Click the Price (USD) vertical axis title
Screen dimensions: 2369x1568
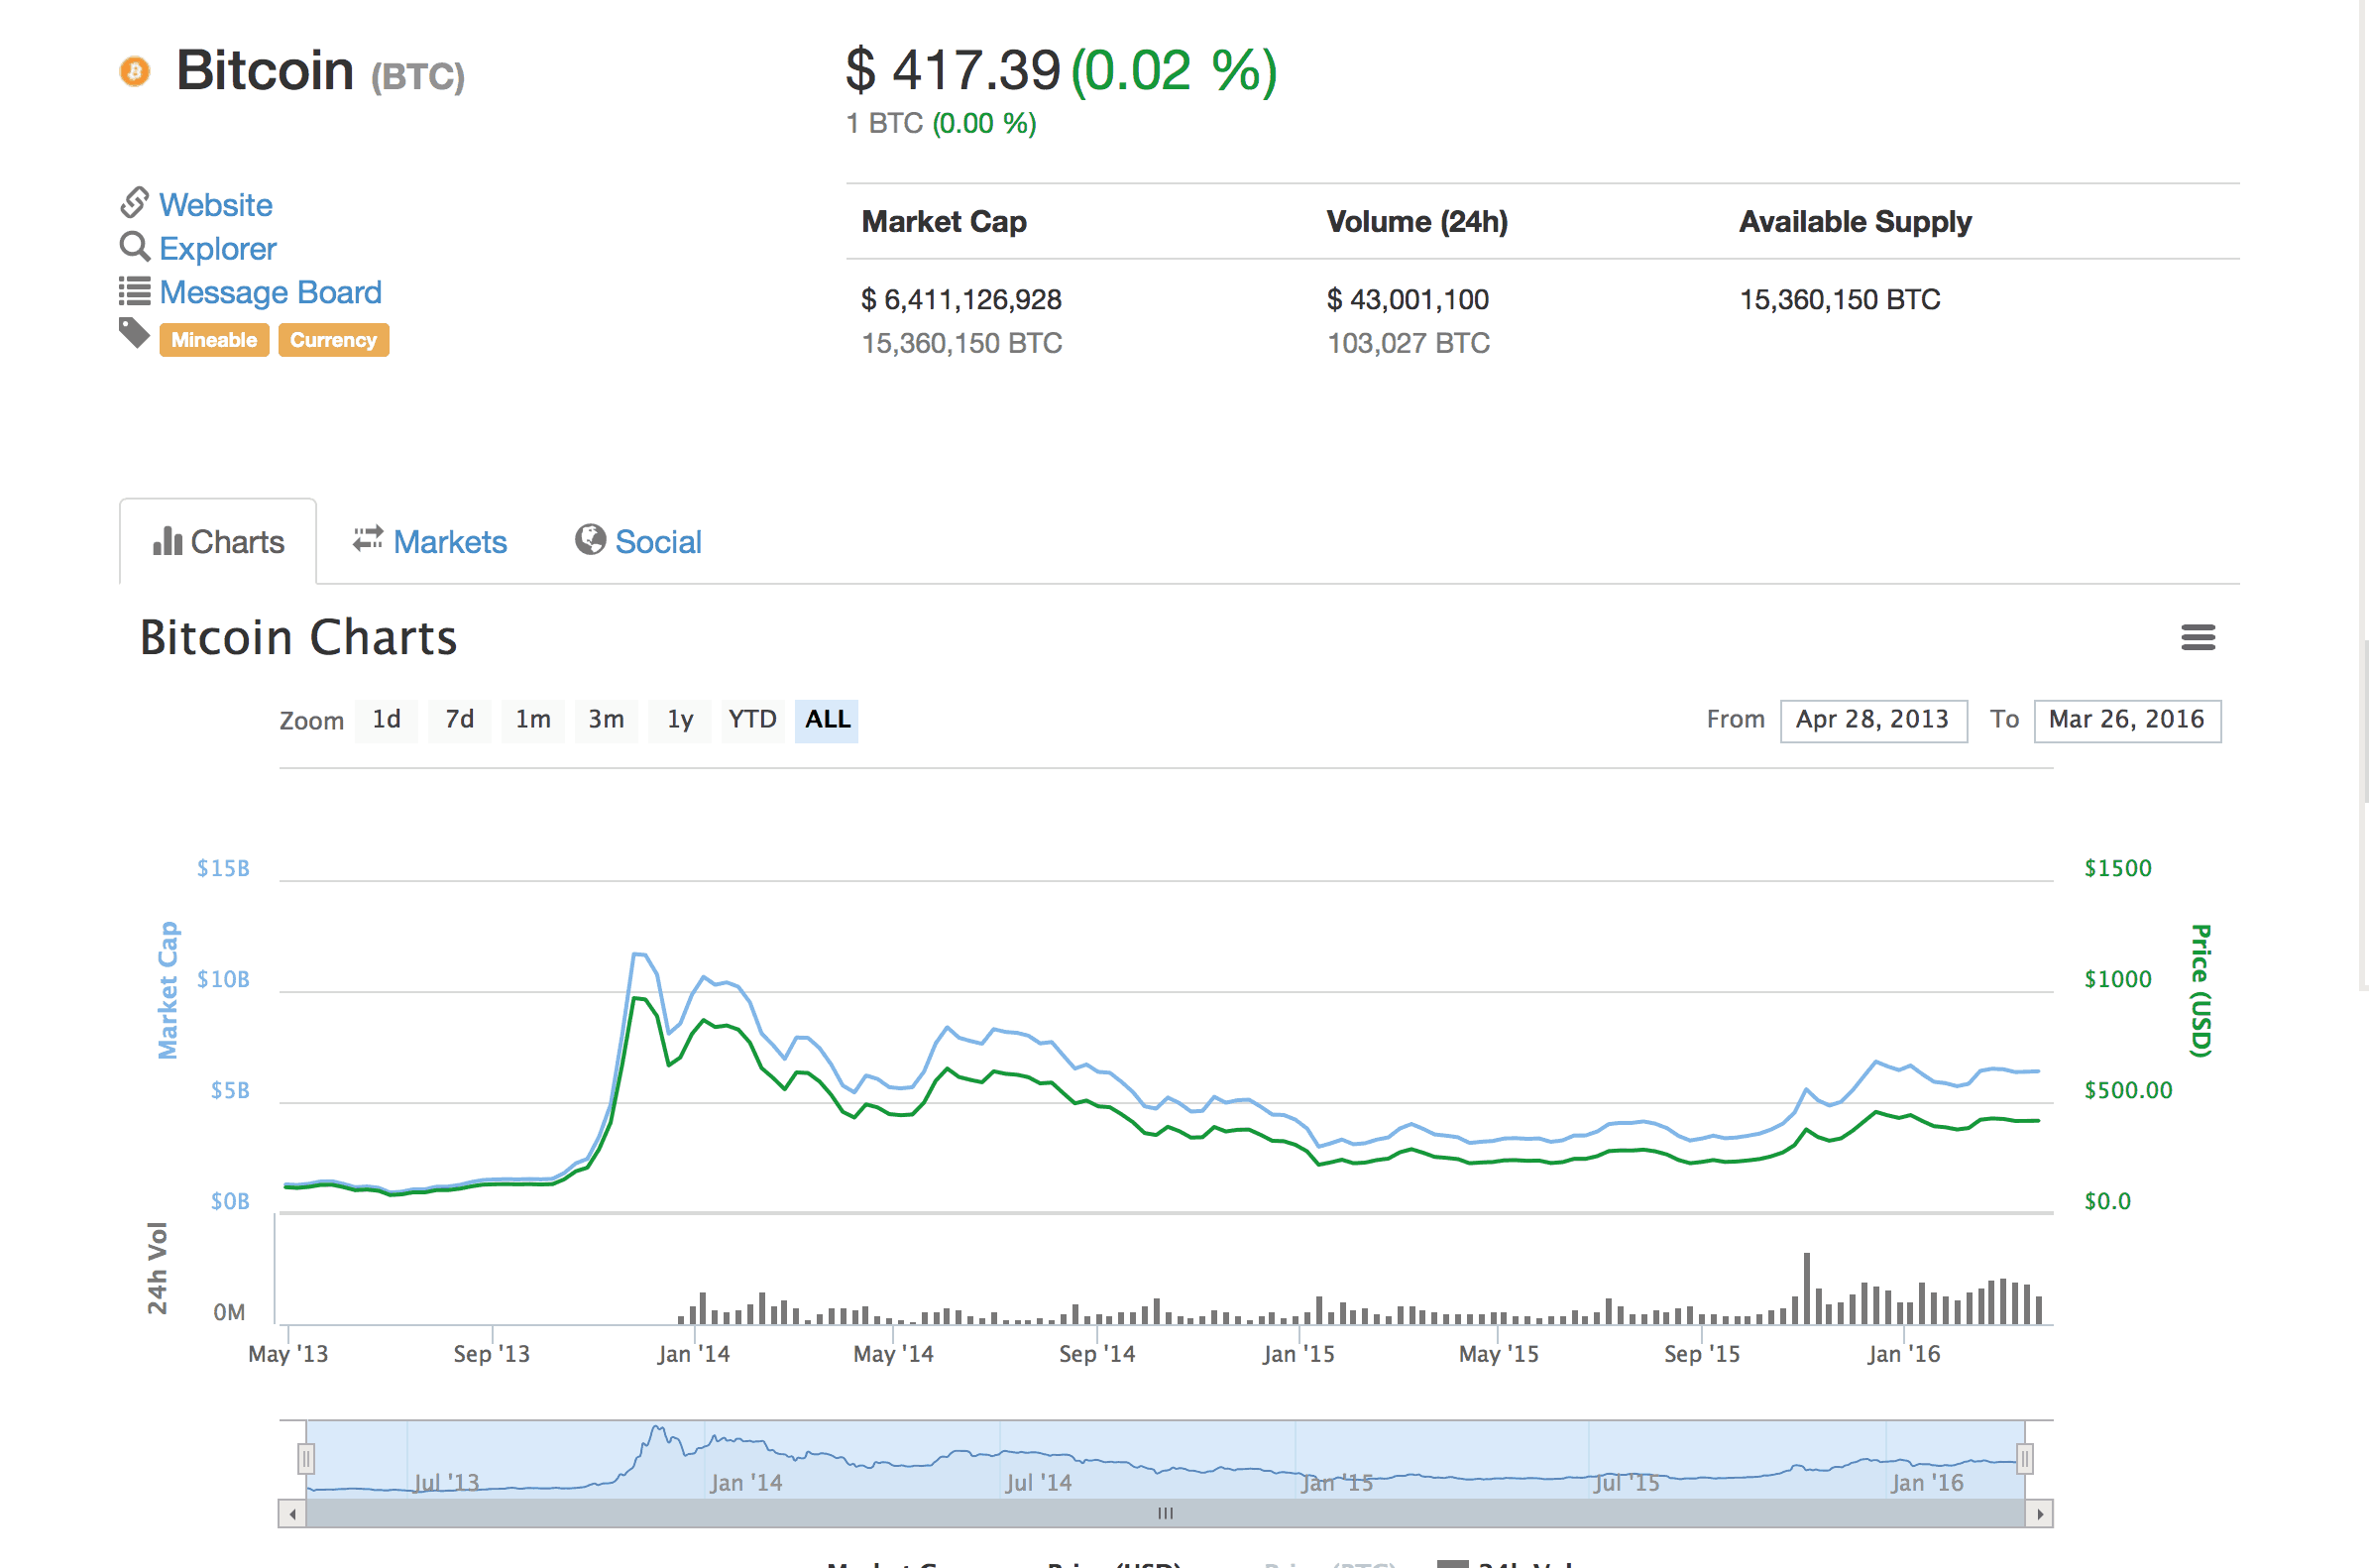pyautogui.click(x=2201, y=990)
